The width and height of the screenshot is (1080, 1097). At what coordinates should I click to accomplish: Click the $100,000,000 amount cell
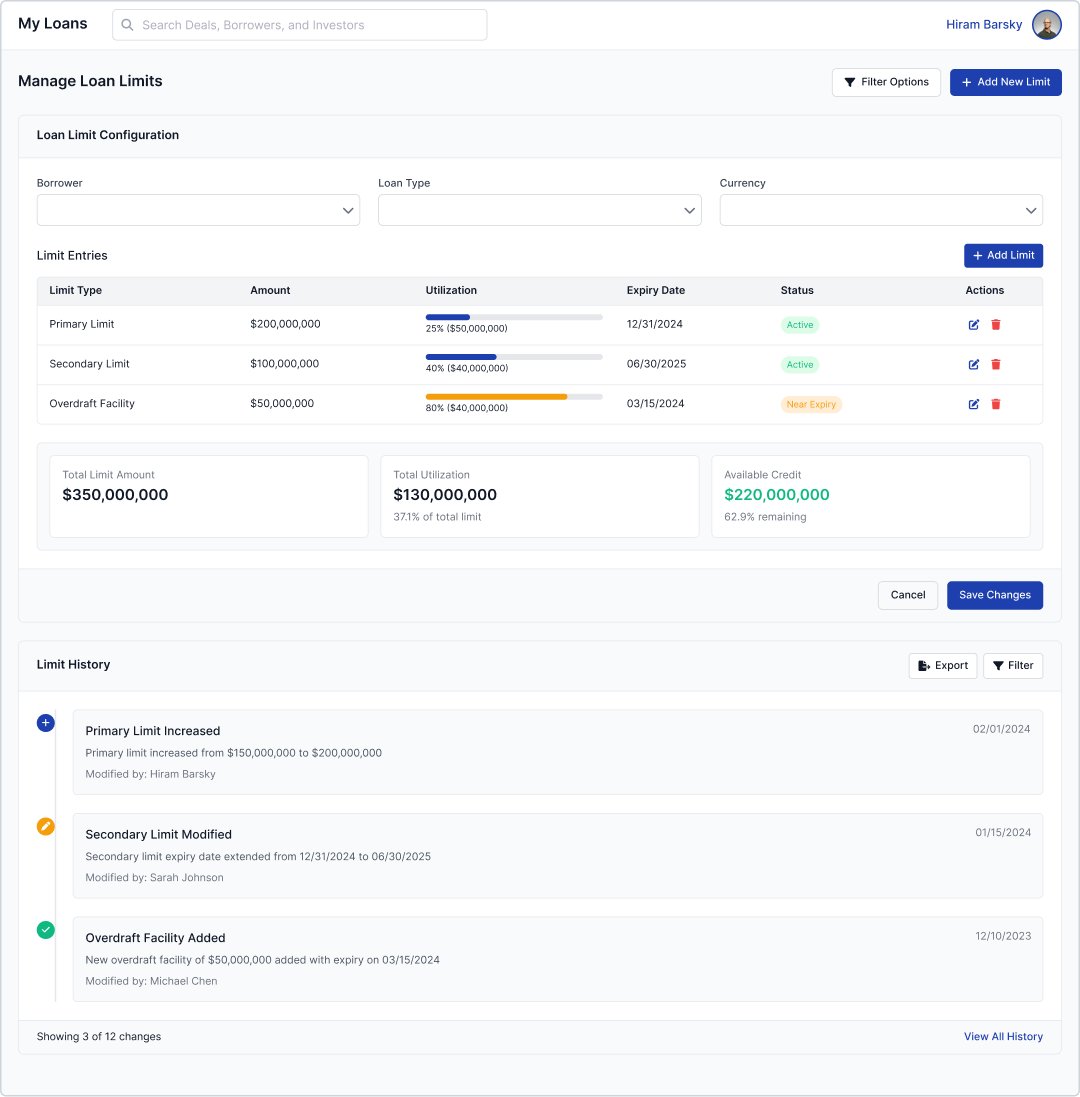pos(285,365)
